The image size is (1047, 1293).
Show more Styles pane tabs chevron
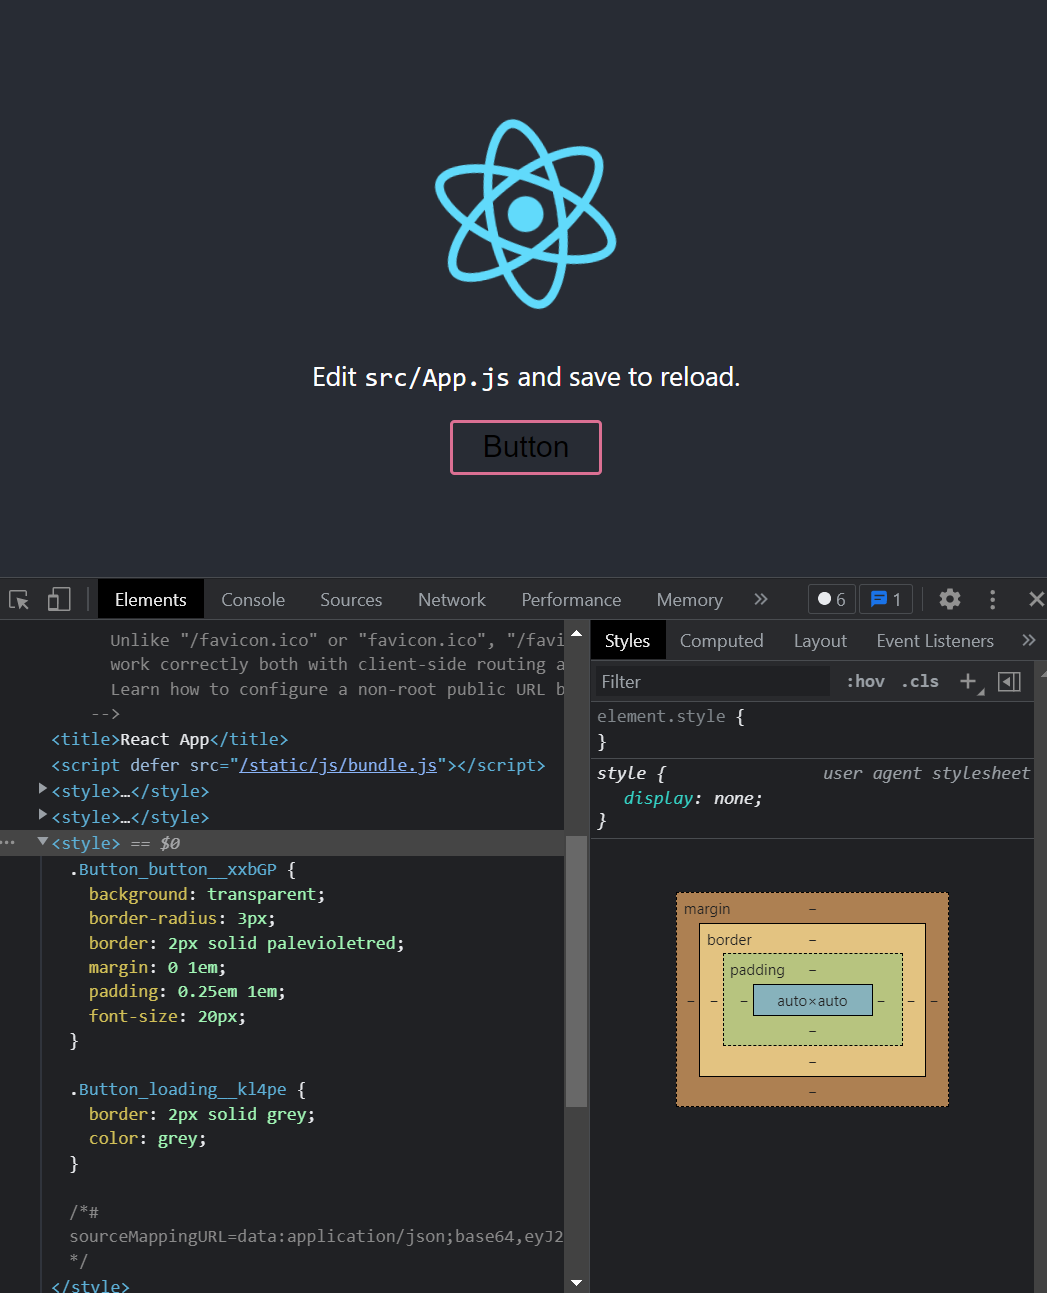(1029, 640)
